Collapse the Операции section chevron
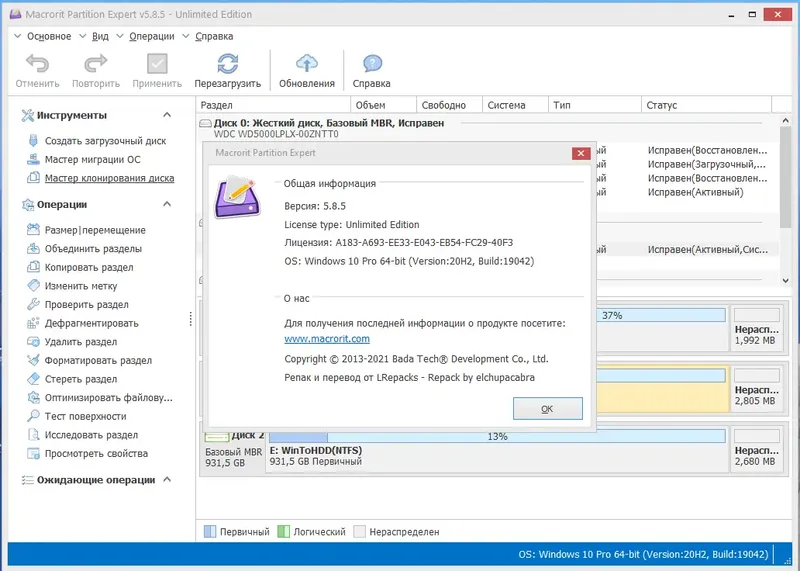 (167, 204)
